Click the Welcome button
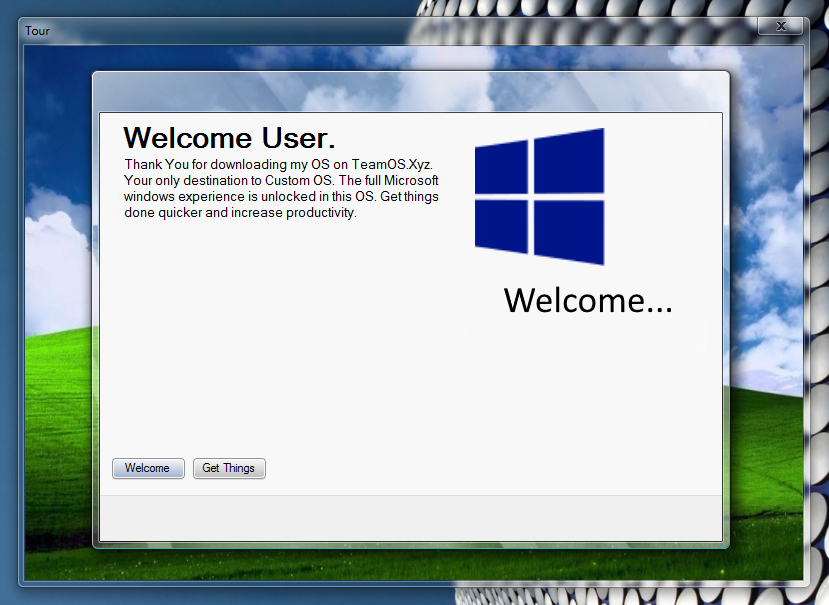Image resolution: width=829 pixels, height=605 pixels. tap(148, 468)
